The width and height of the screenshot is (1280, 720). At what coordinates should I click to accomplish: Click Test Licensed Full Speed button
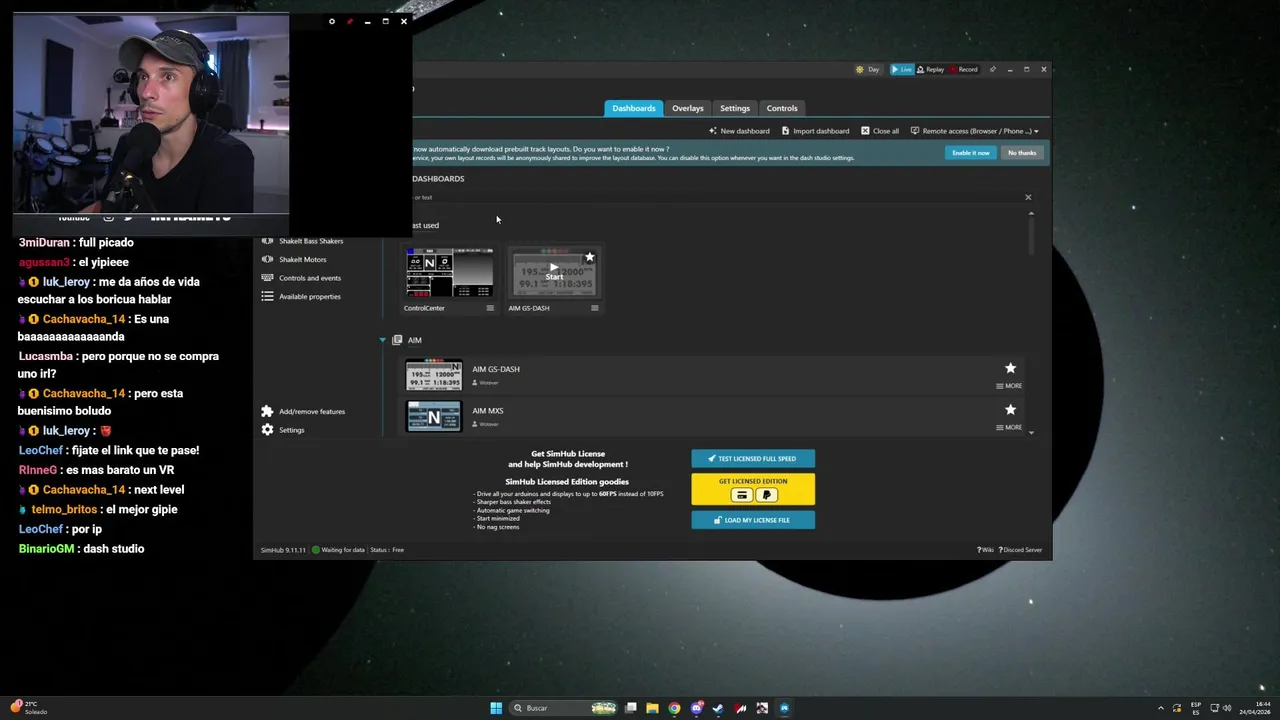[x=753, y=459]
